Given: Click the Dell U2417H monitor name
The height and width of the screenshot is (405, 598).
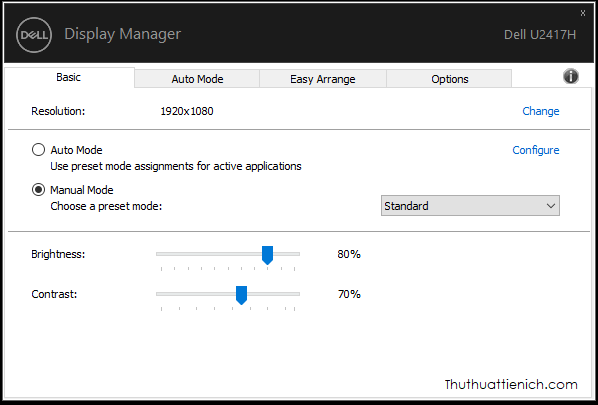Looking at the screenshot, I should 540,35.
